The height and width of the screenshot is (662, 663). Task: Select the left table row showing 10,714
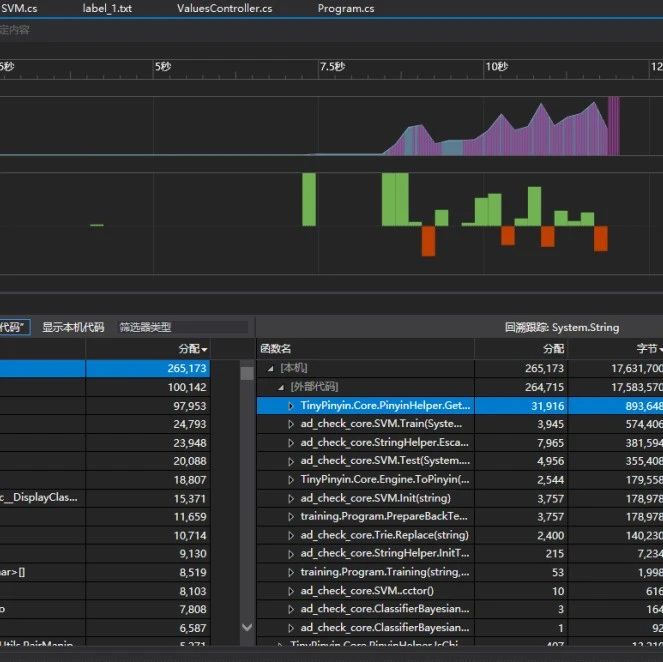(105, 535)
